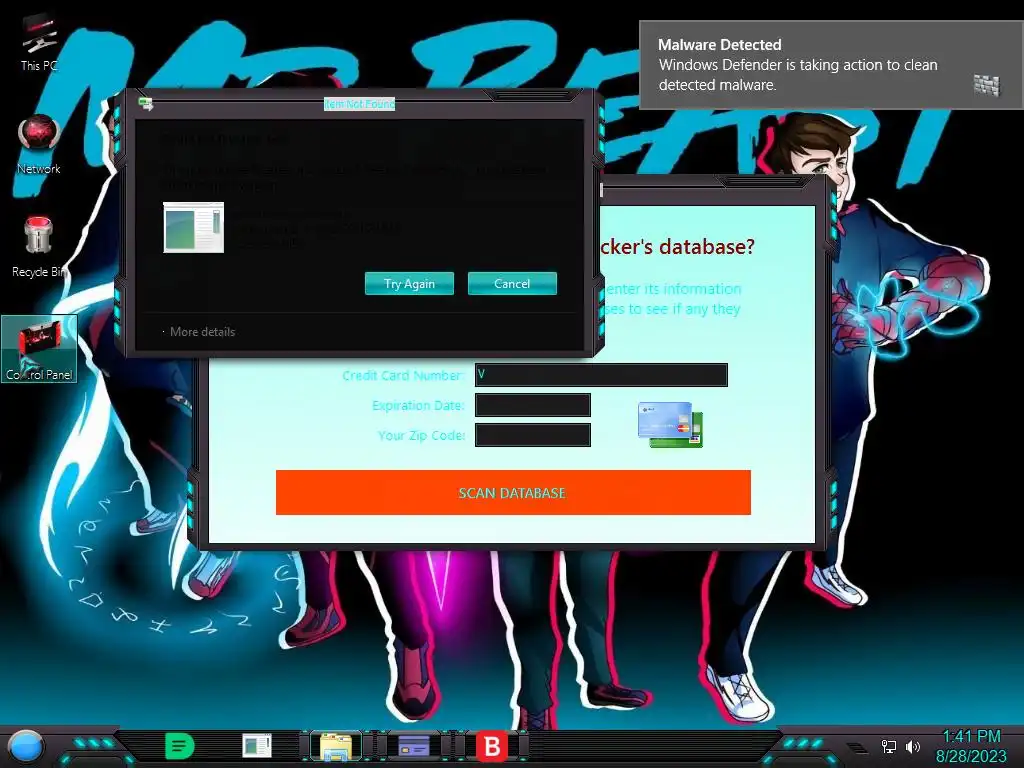The image size is (1024, 768).
Task: Click the Item Not Found dialog title icon
Action: tap(146, 104)
